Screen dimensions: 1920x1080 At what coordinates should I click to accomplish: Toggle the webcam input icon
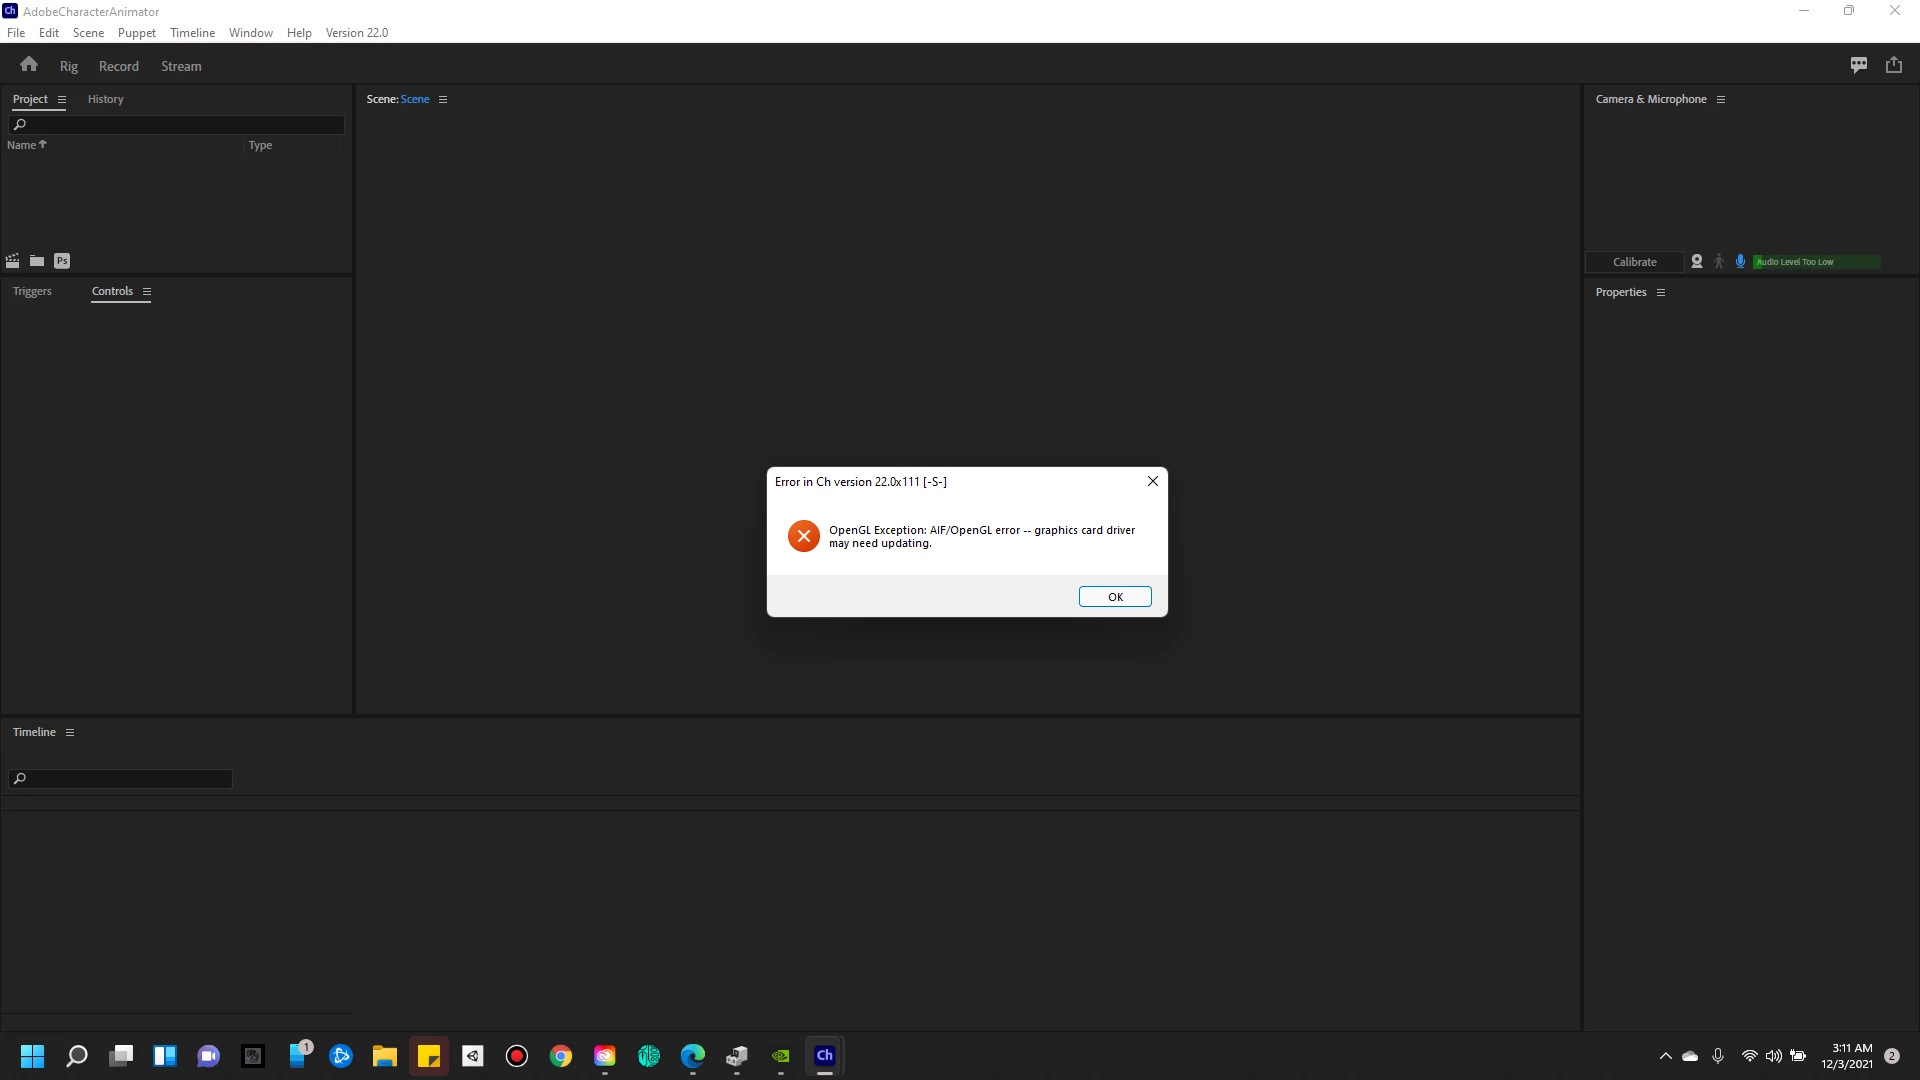[1697, 262]
